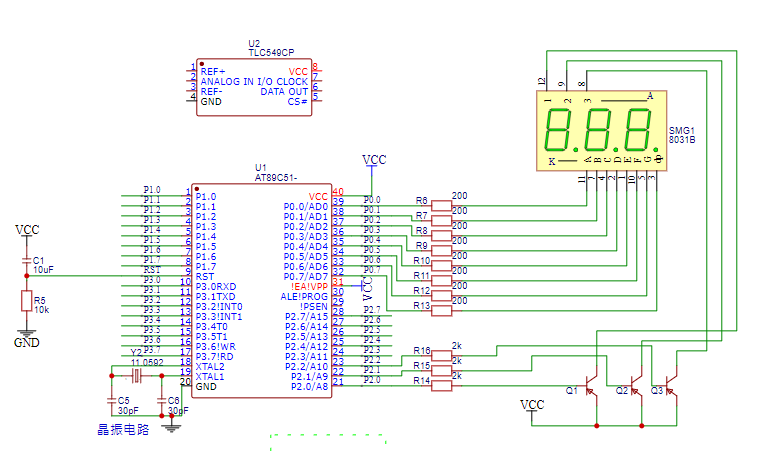Click the GND pin label inside U1
Viewport: 776px width, 453px height.
pyautogui.click(x=206, y=387)
